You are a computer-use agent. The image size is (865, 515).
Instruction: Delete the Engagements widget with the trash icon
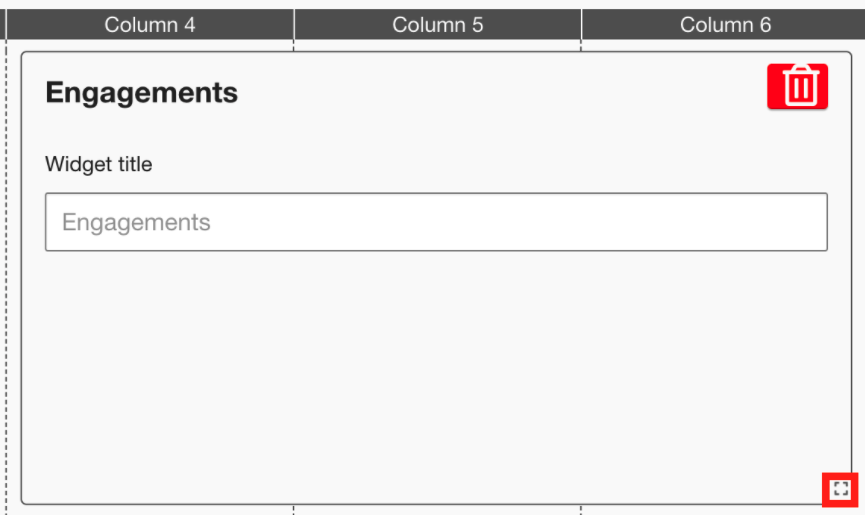point(797,86)
